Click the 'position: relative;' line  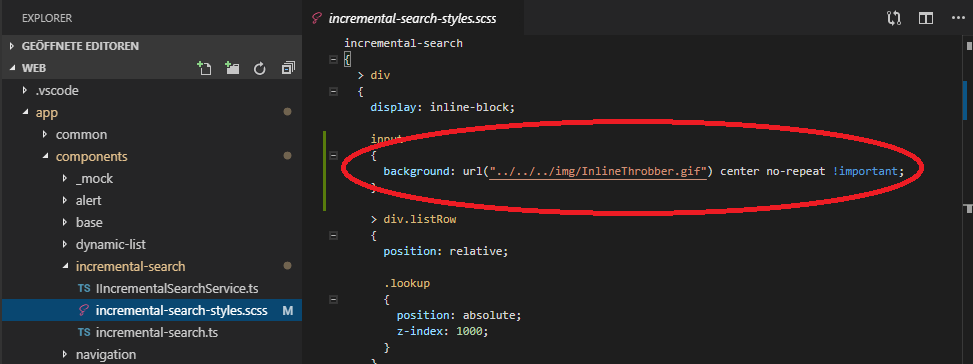(x=446, y=252)
